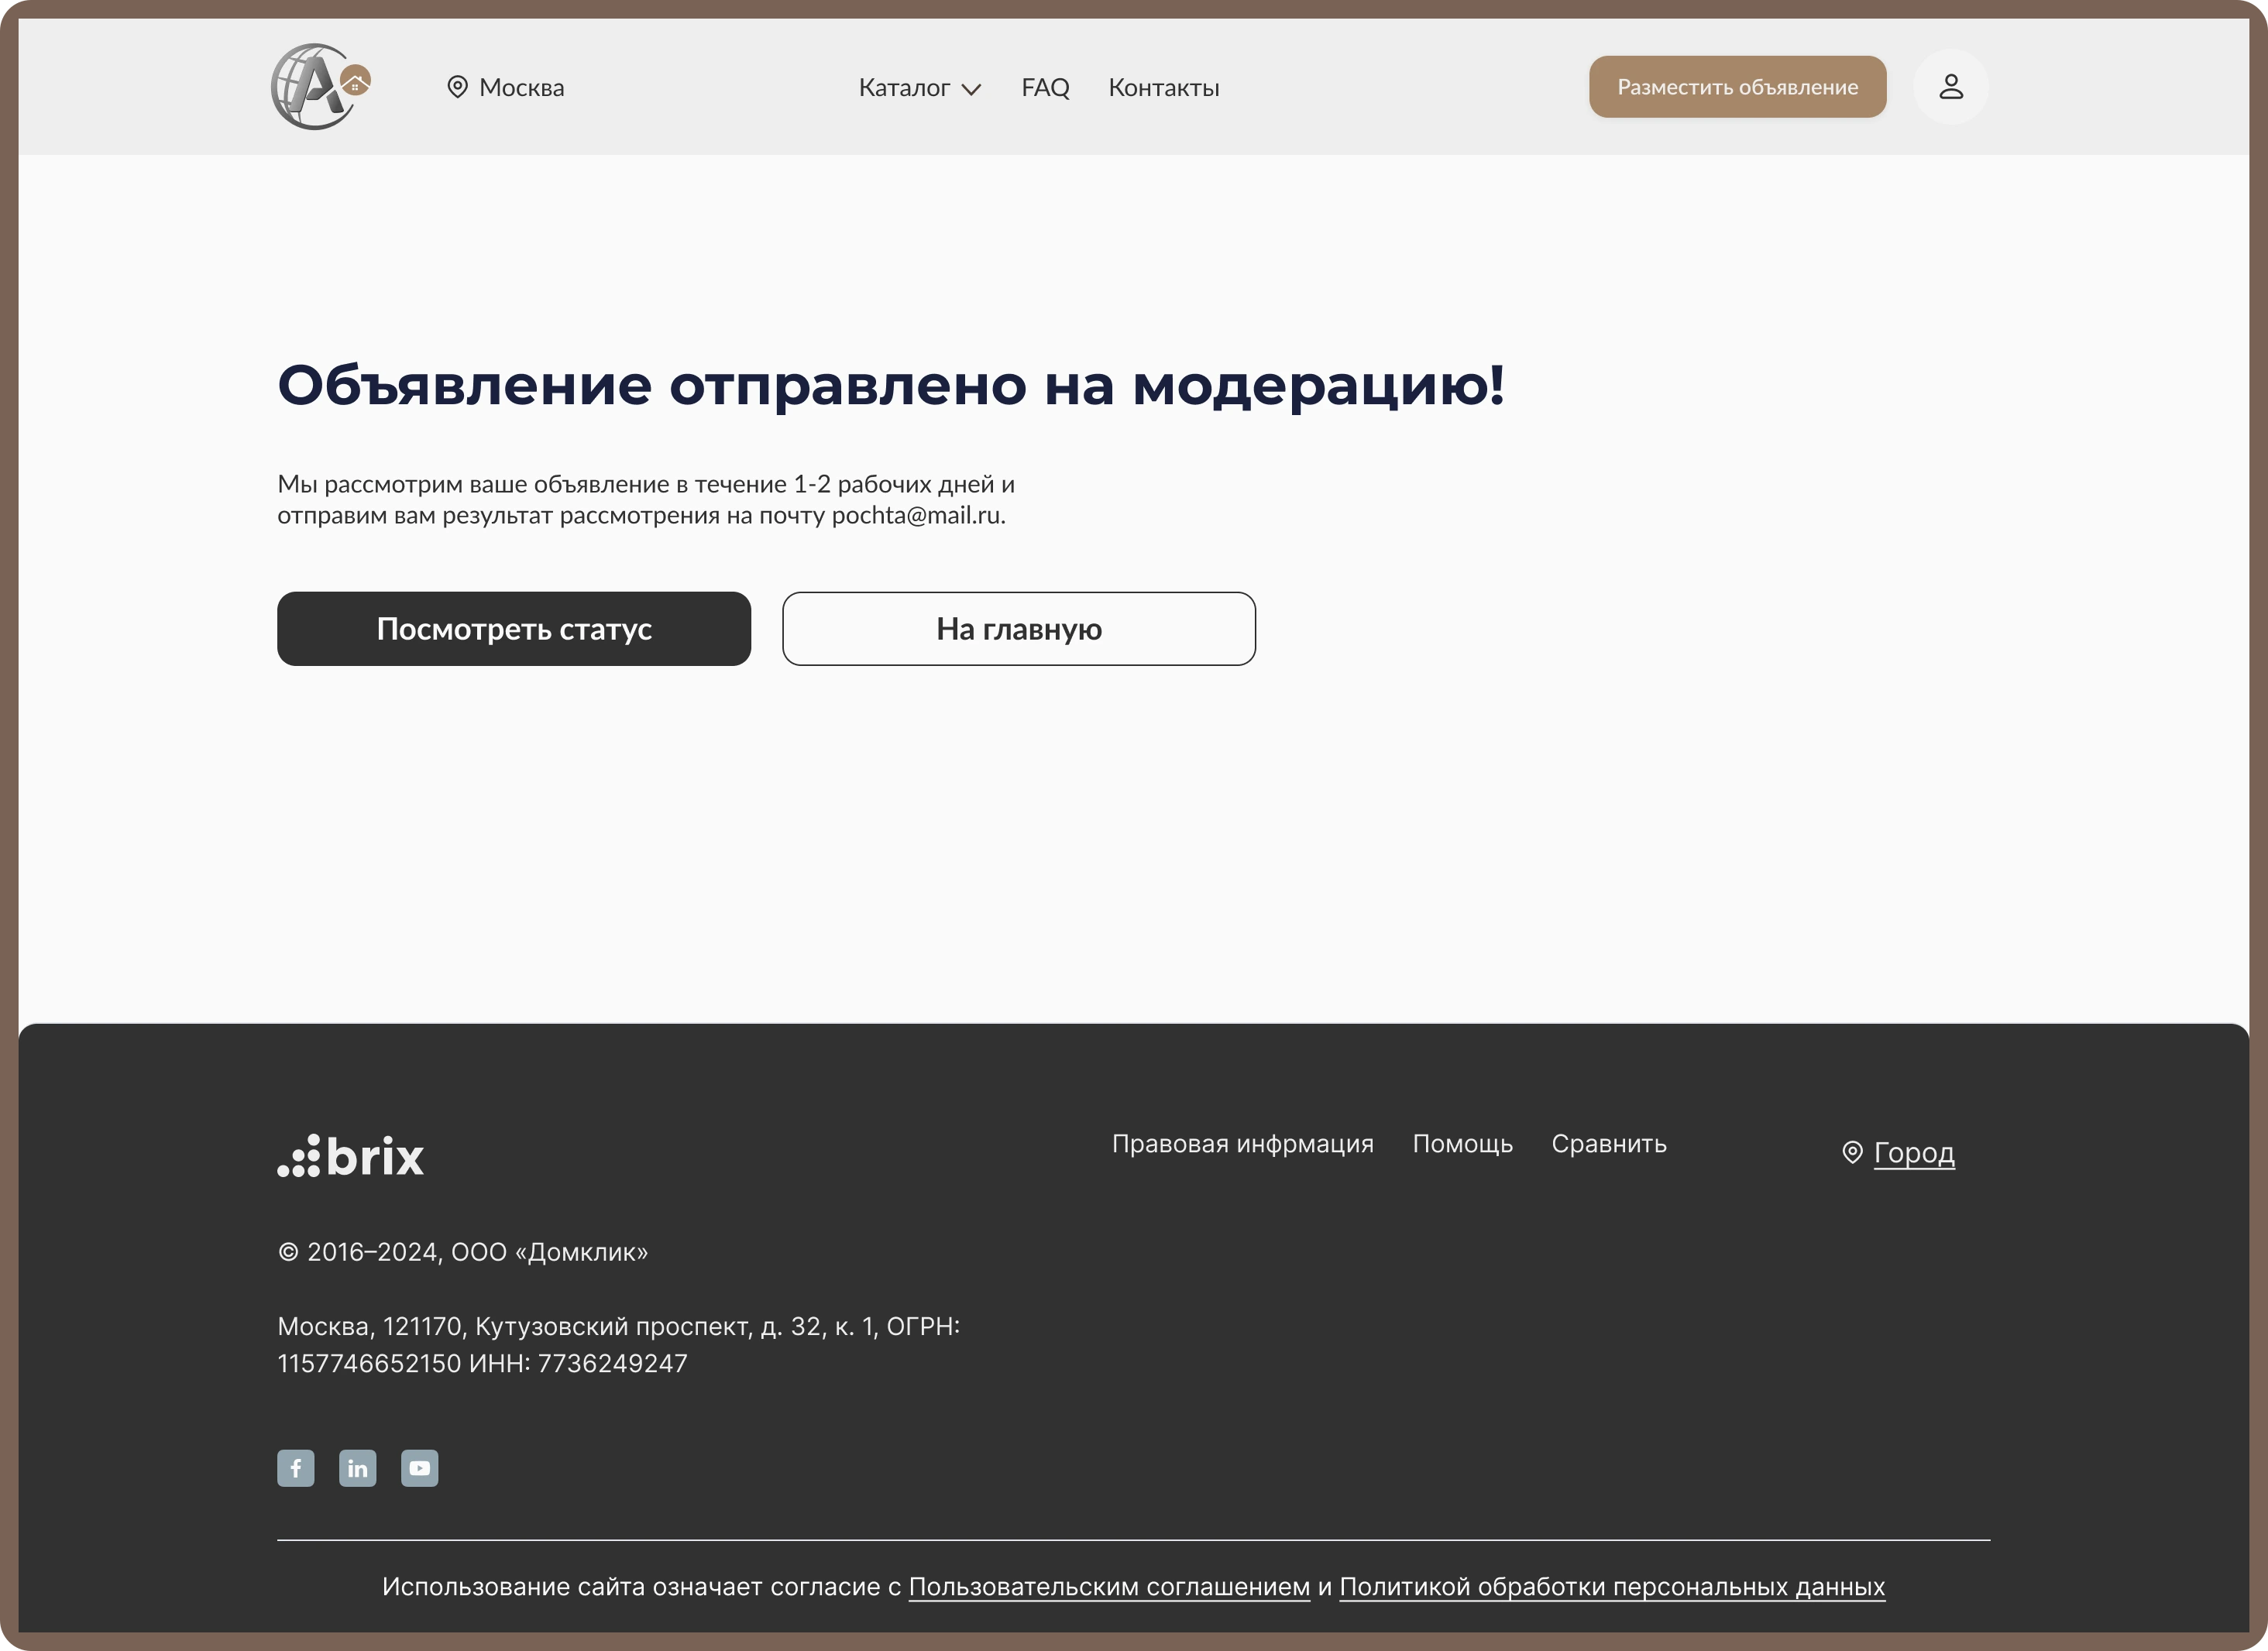
Task: Go to the FAQ menu item
Action: tap(1045, 88)
